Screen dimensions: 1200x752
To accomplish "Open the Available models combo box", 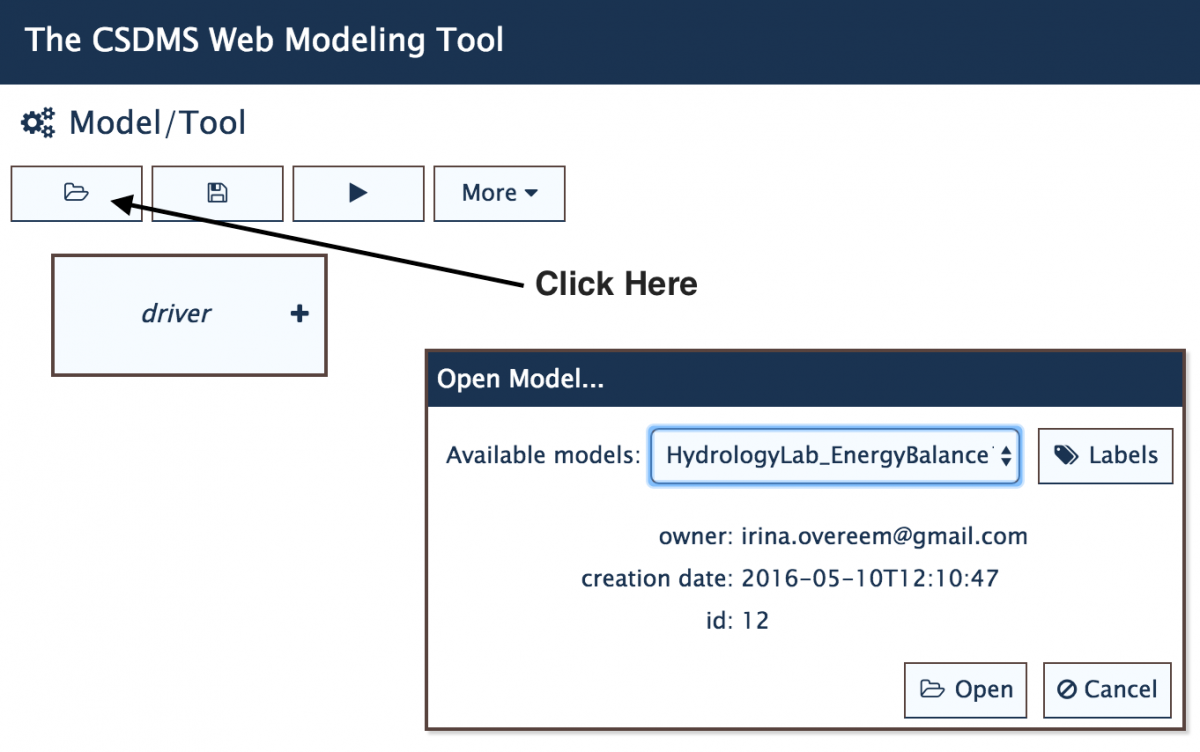I will [835, 456].
